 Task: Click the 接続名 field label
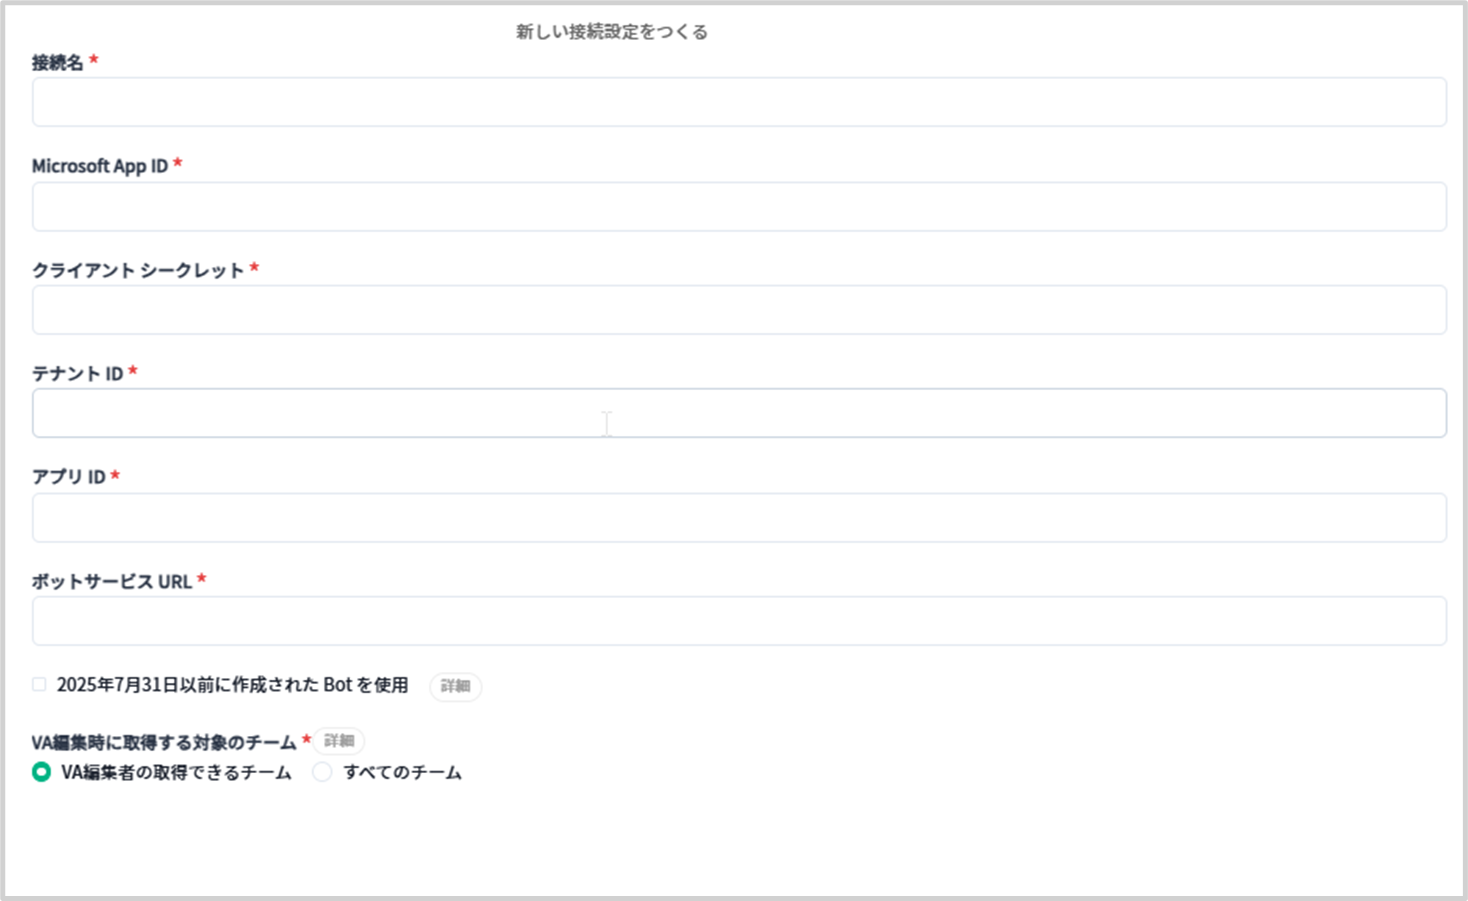point(57,62)
